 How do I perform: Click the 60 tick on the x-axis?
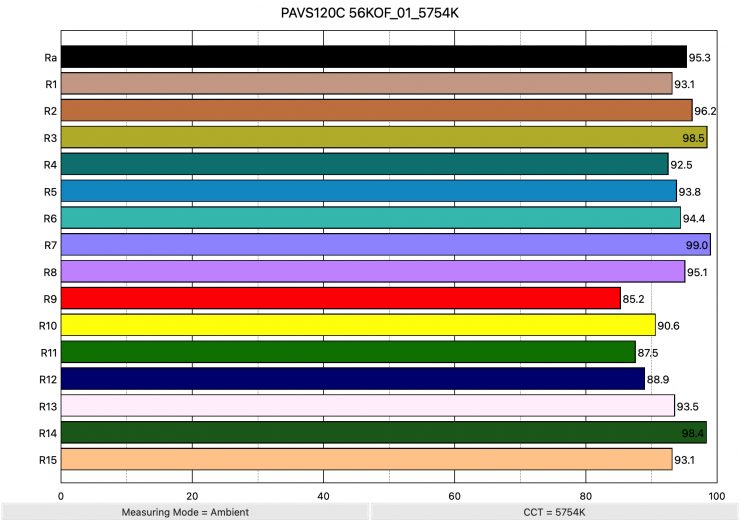pyautogui.click(x=454, y=495)
